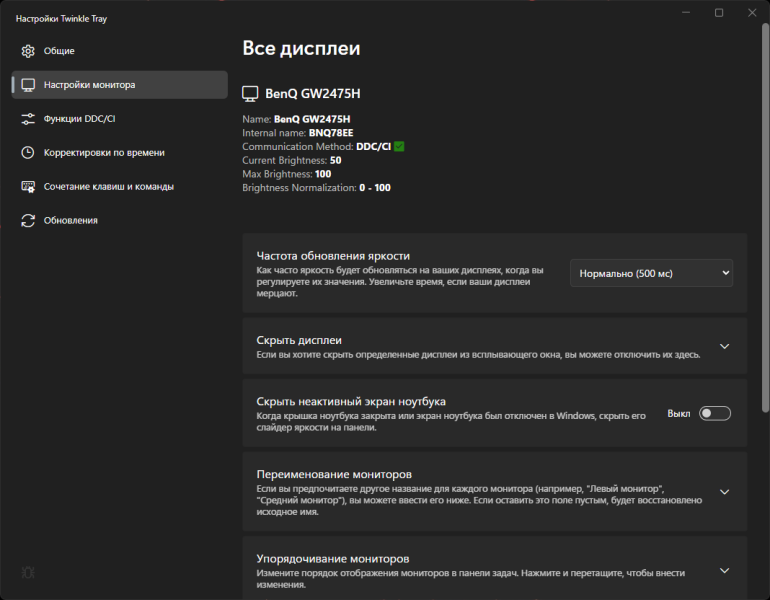This screenshot has height=600, width=770.
Task: Click the clock icon for Корректировки по времени
Action: point(28,153)
